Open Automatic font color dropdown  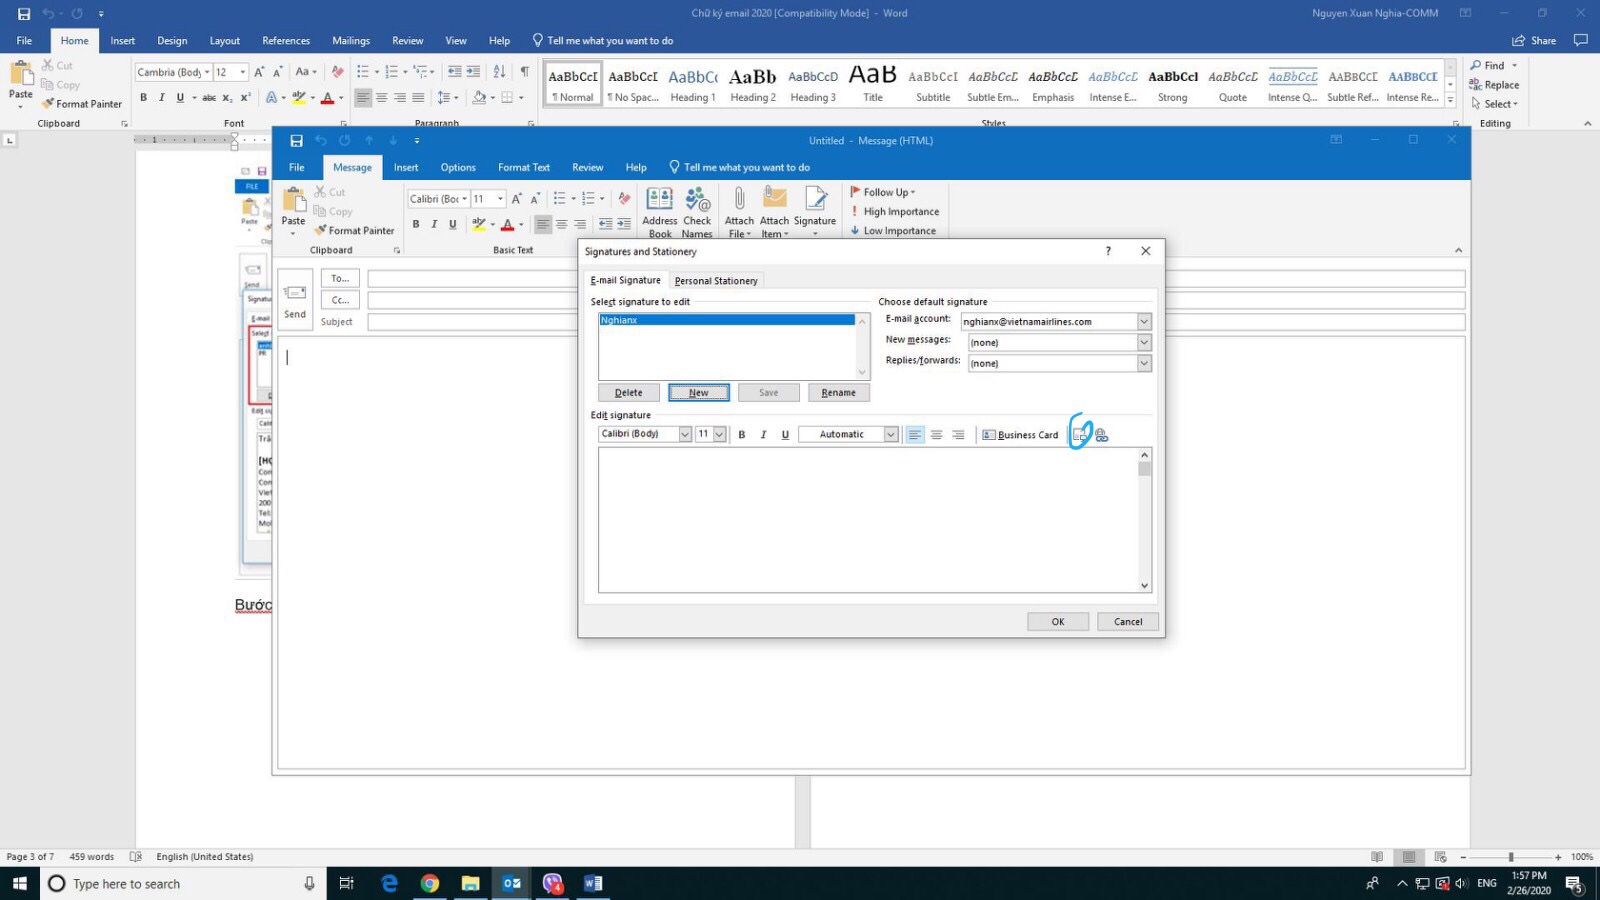click(x=890, y=434)
